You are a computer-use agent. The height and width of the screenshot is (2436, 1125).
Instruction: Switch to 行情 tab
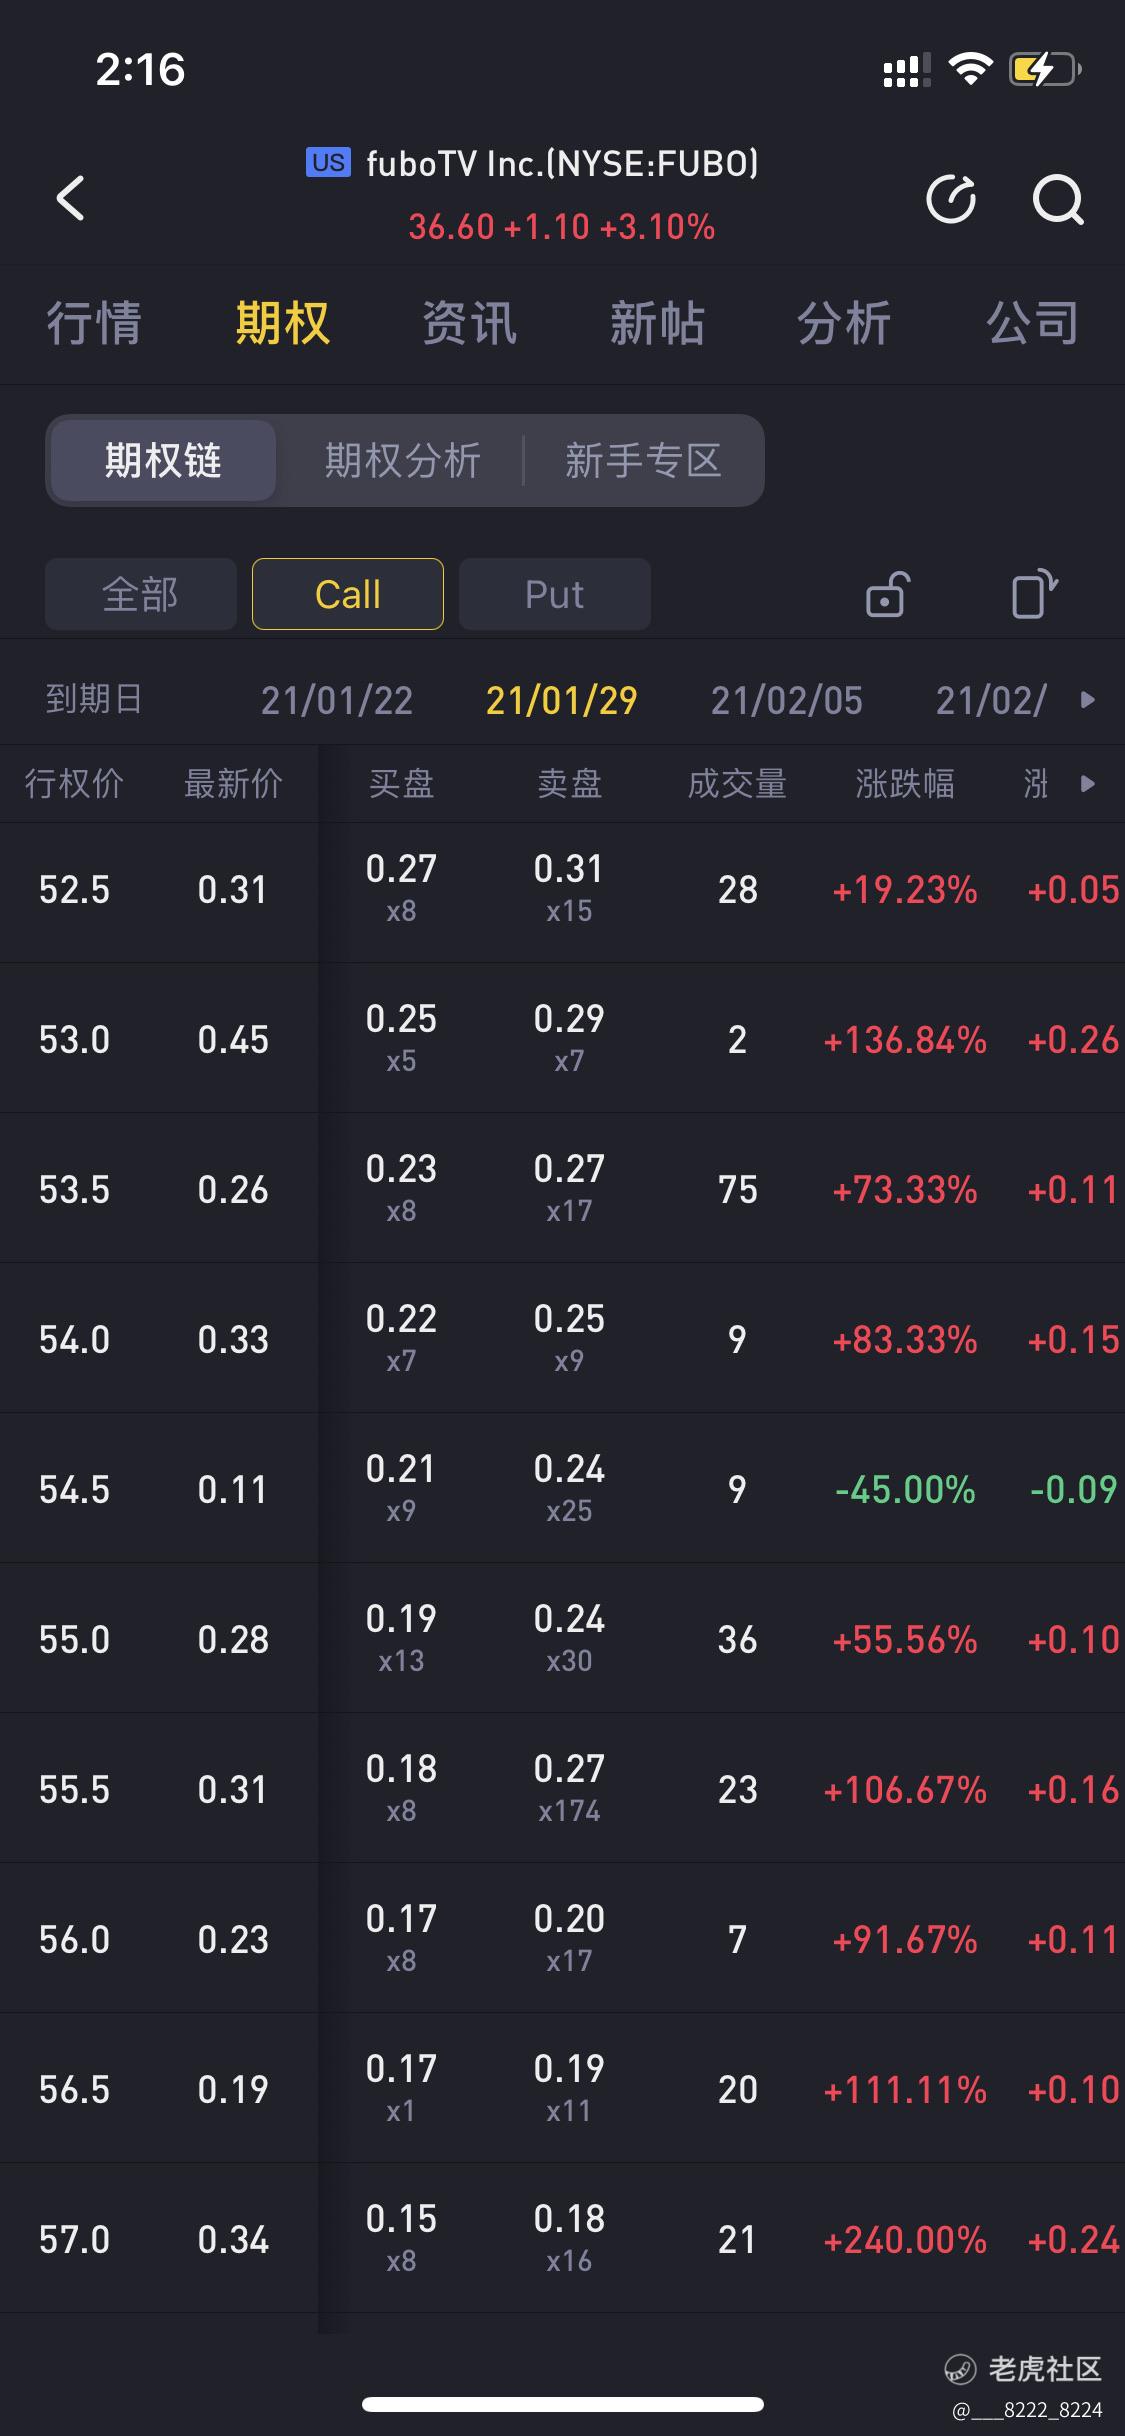coord(94,323)
